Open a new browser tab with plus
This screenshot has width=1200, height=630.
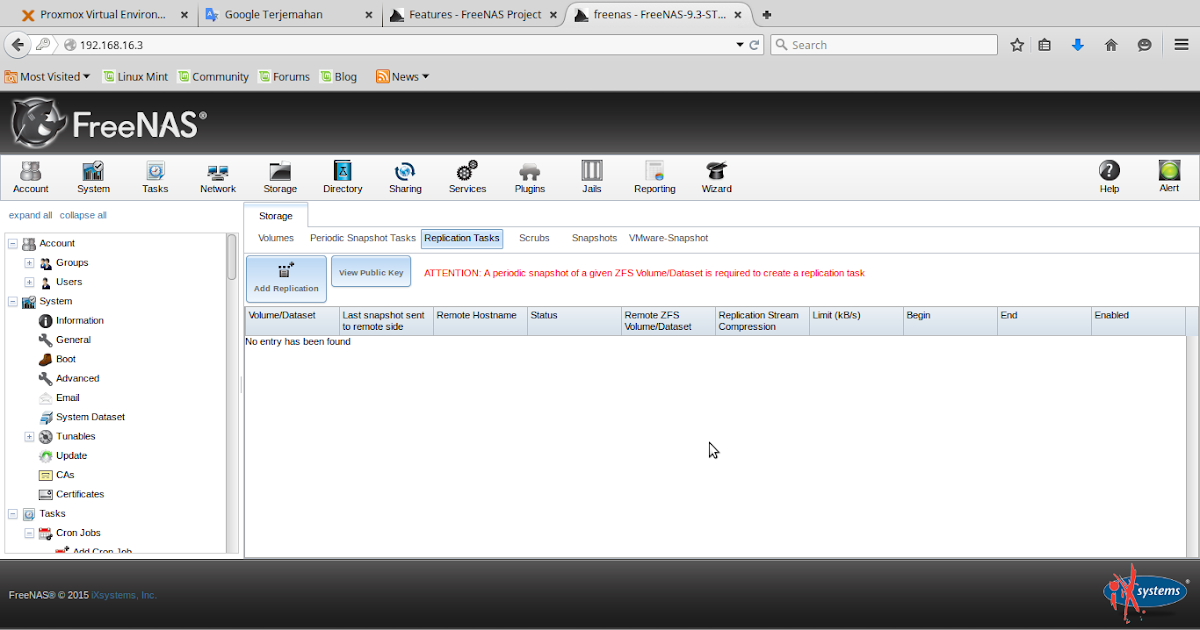[767, 14]
